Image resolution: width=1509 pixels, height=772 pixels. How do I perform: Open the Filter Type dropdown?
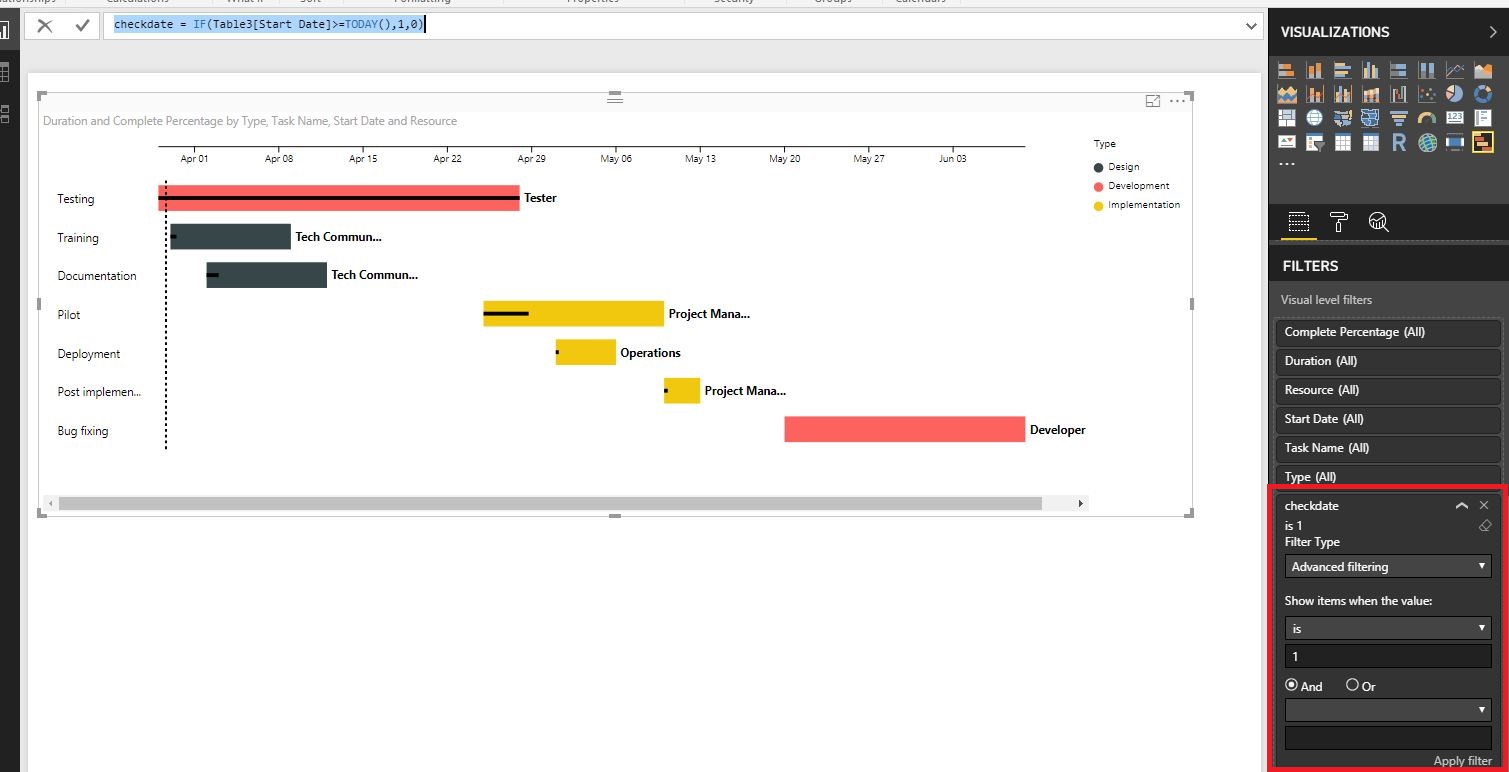click(1388, 567)
